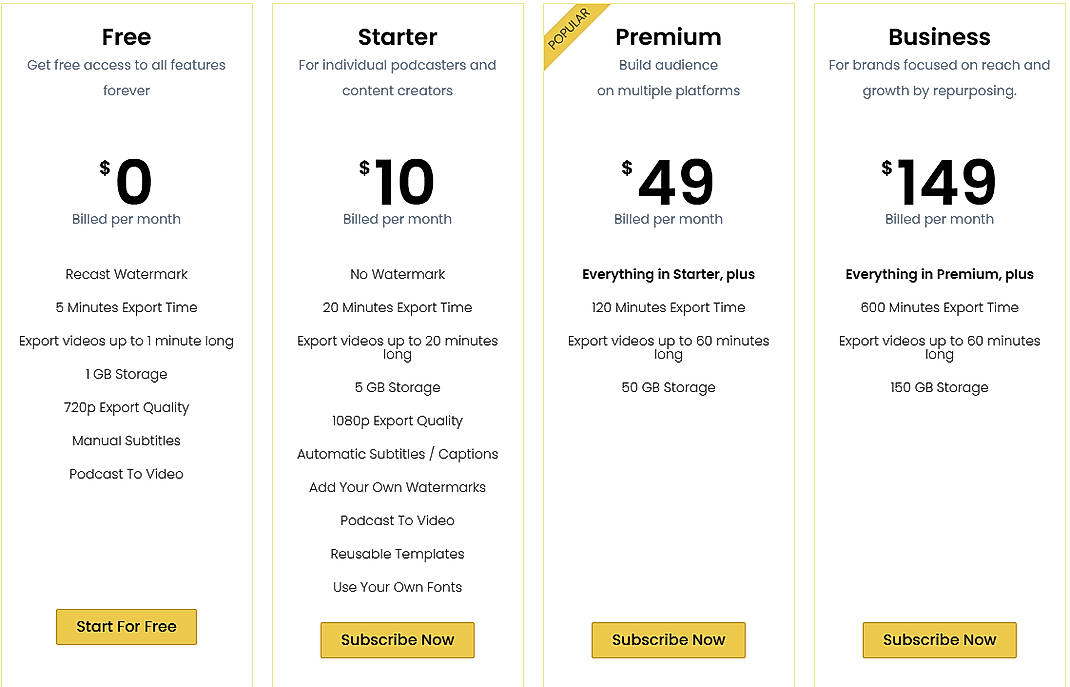The width and height of the screenshot is (1070, 687).
Task: Click the Automatic Subtitles / Captions feature
Action: click(397, 454)
